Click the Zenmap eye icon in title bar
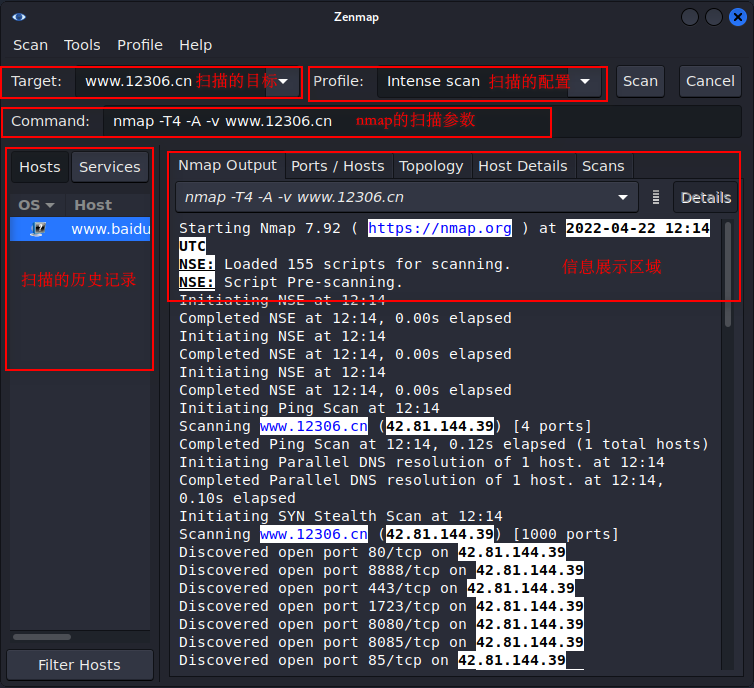This screenshot has width=754, height=688. click(x=19, y=17)
